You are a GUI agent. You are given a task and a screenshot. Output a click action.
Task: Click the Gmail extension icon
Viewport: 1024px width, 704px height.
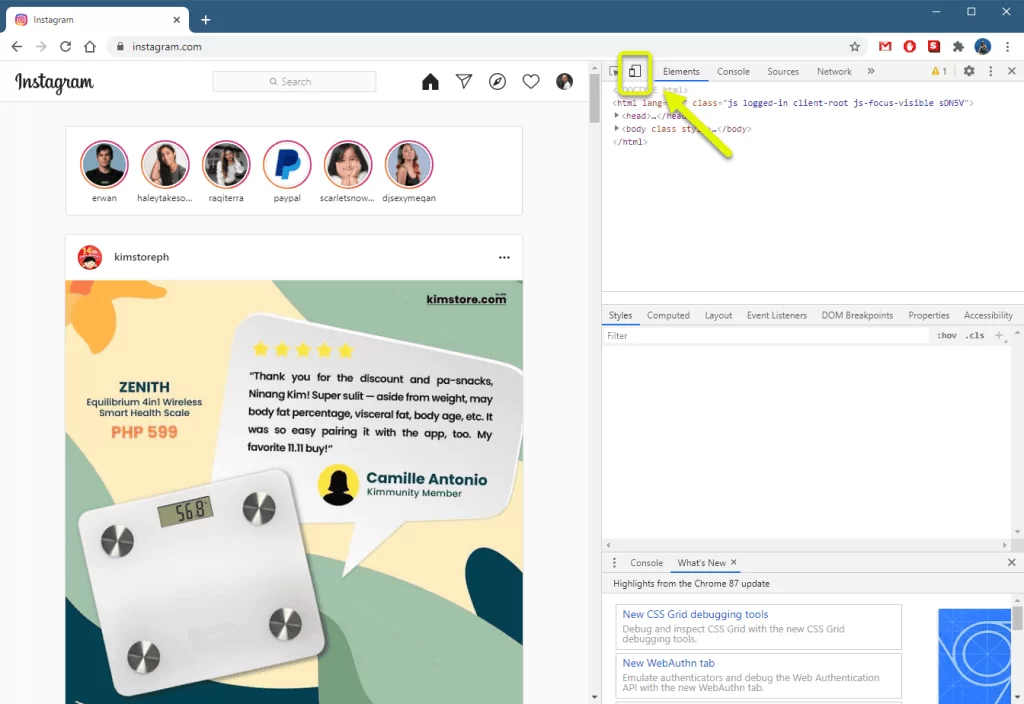click(x=885, y=46)
